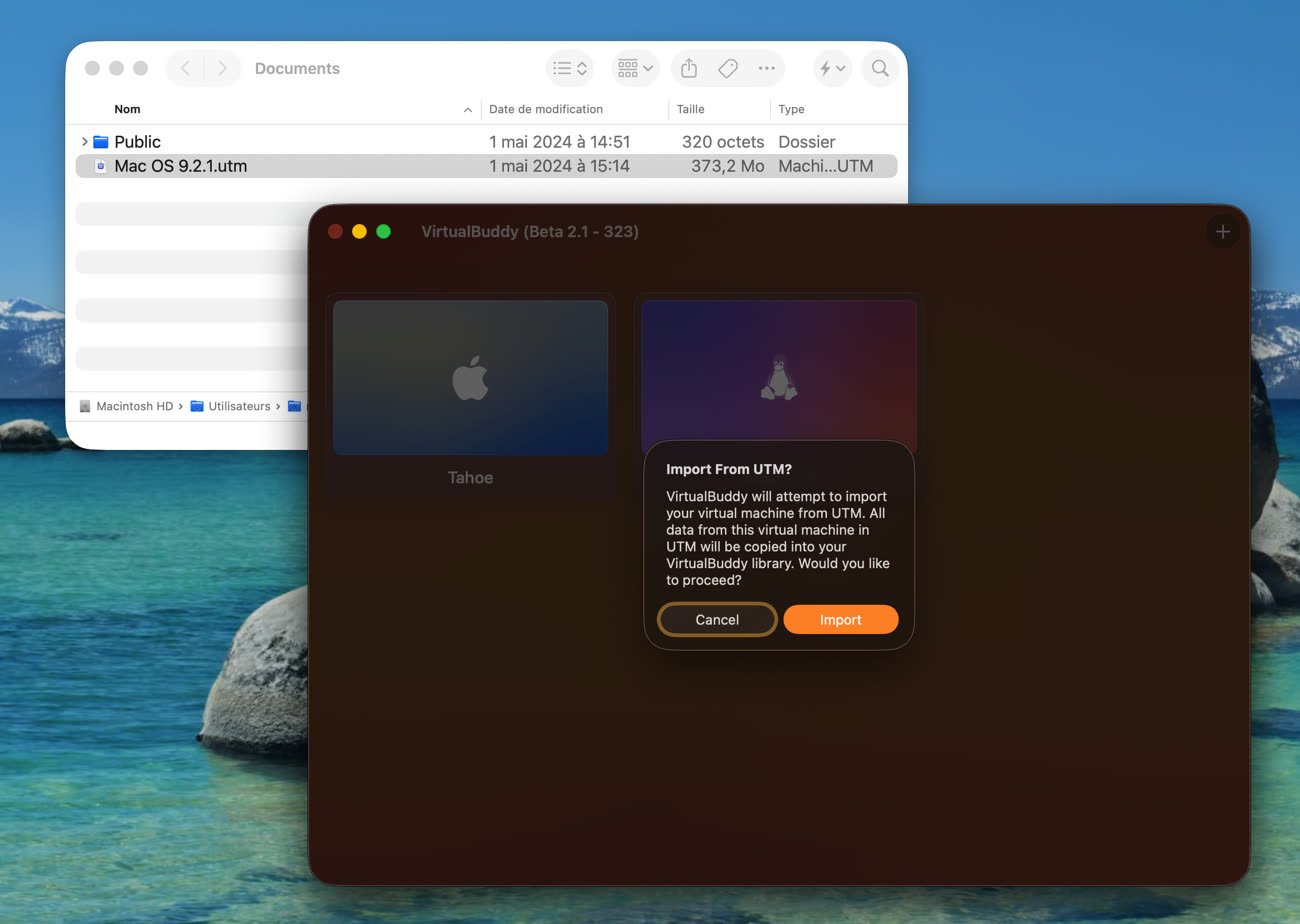
Task: Click the 1 mai 2024 à 14:51 date
Action: [x=560, y=142]
